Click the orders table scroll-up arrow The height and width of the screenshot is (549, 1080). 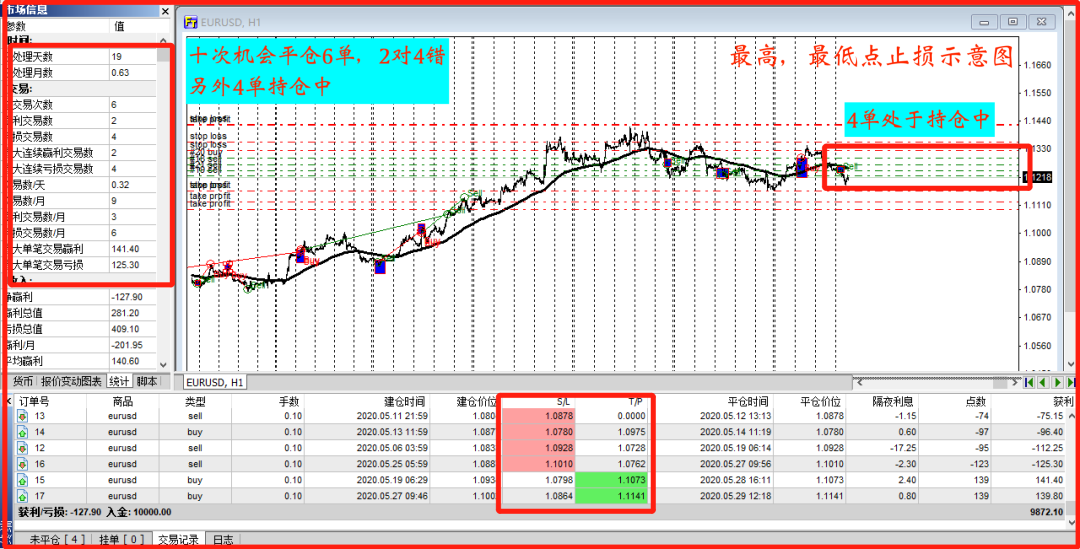coord(1071,416)
